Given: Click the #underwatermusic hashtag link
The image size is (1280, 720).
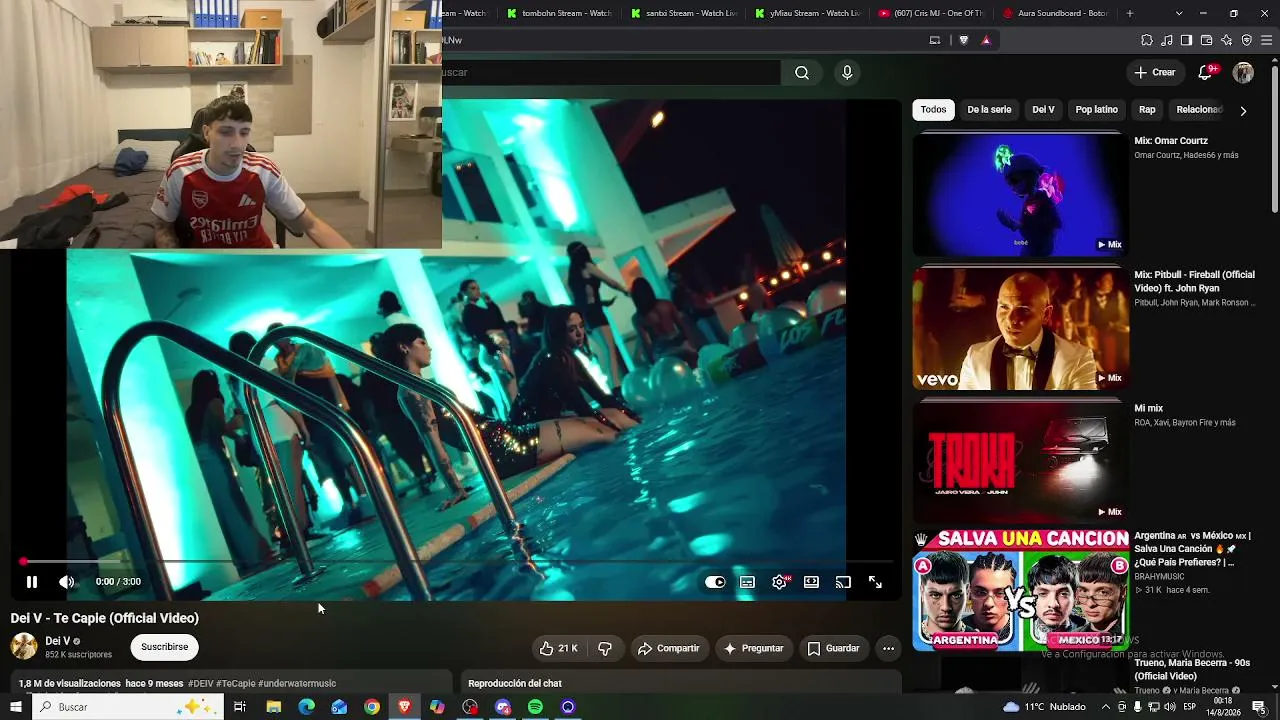Looking at the screenshot, I should click(x=297, y=684).
